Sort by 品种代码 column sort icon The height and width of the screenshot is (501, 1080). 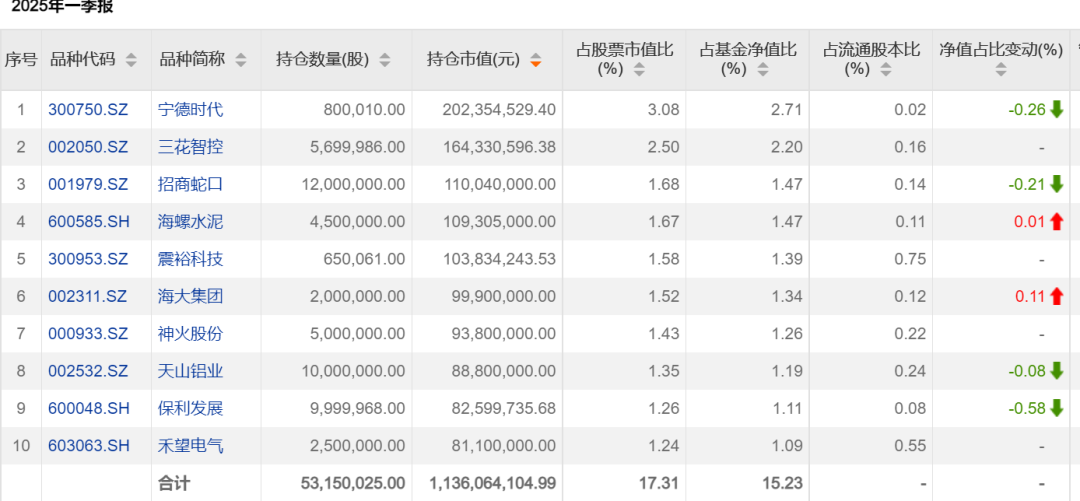[131, 60]
